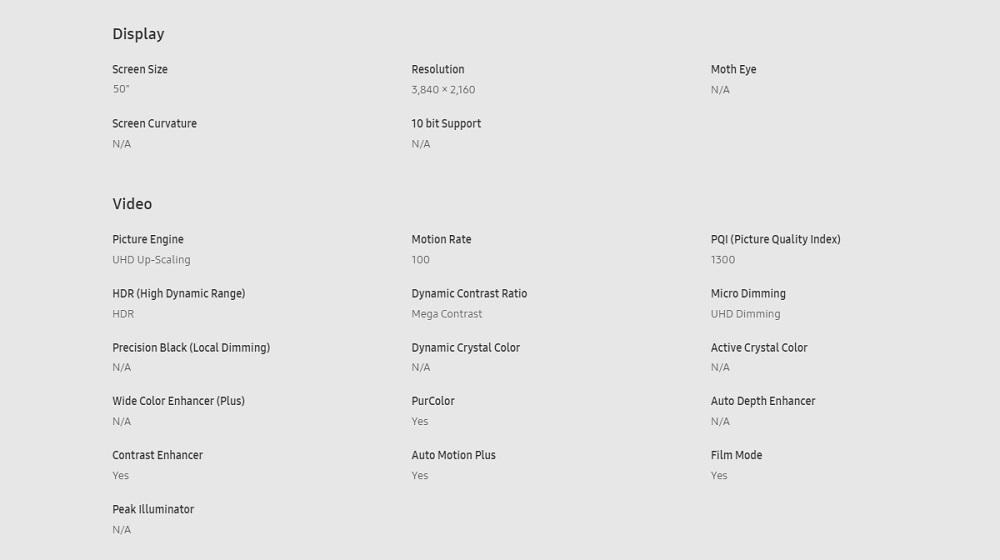Click the Auto Motion Plus label

[453, 455]
